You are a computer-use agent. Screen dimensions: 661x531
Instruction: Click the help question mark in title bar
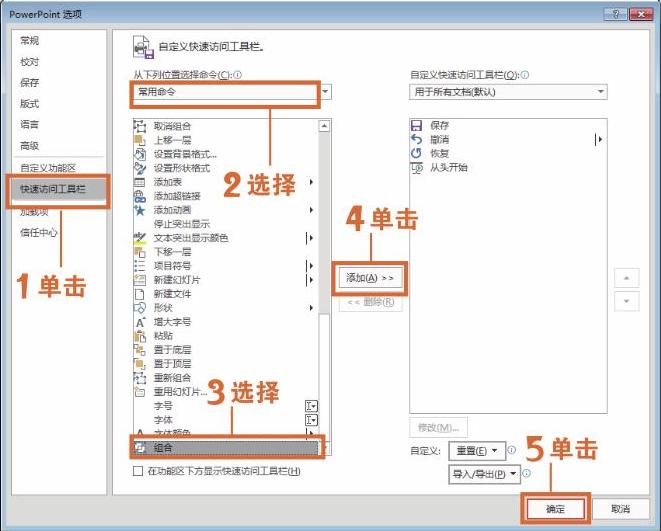616,14
